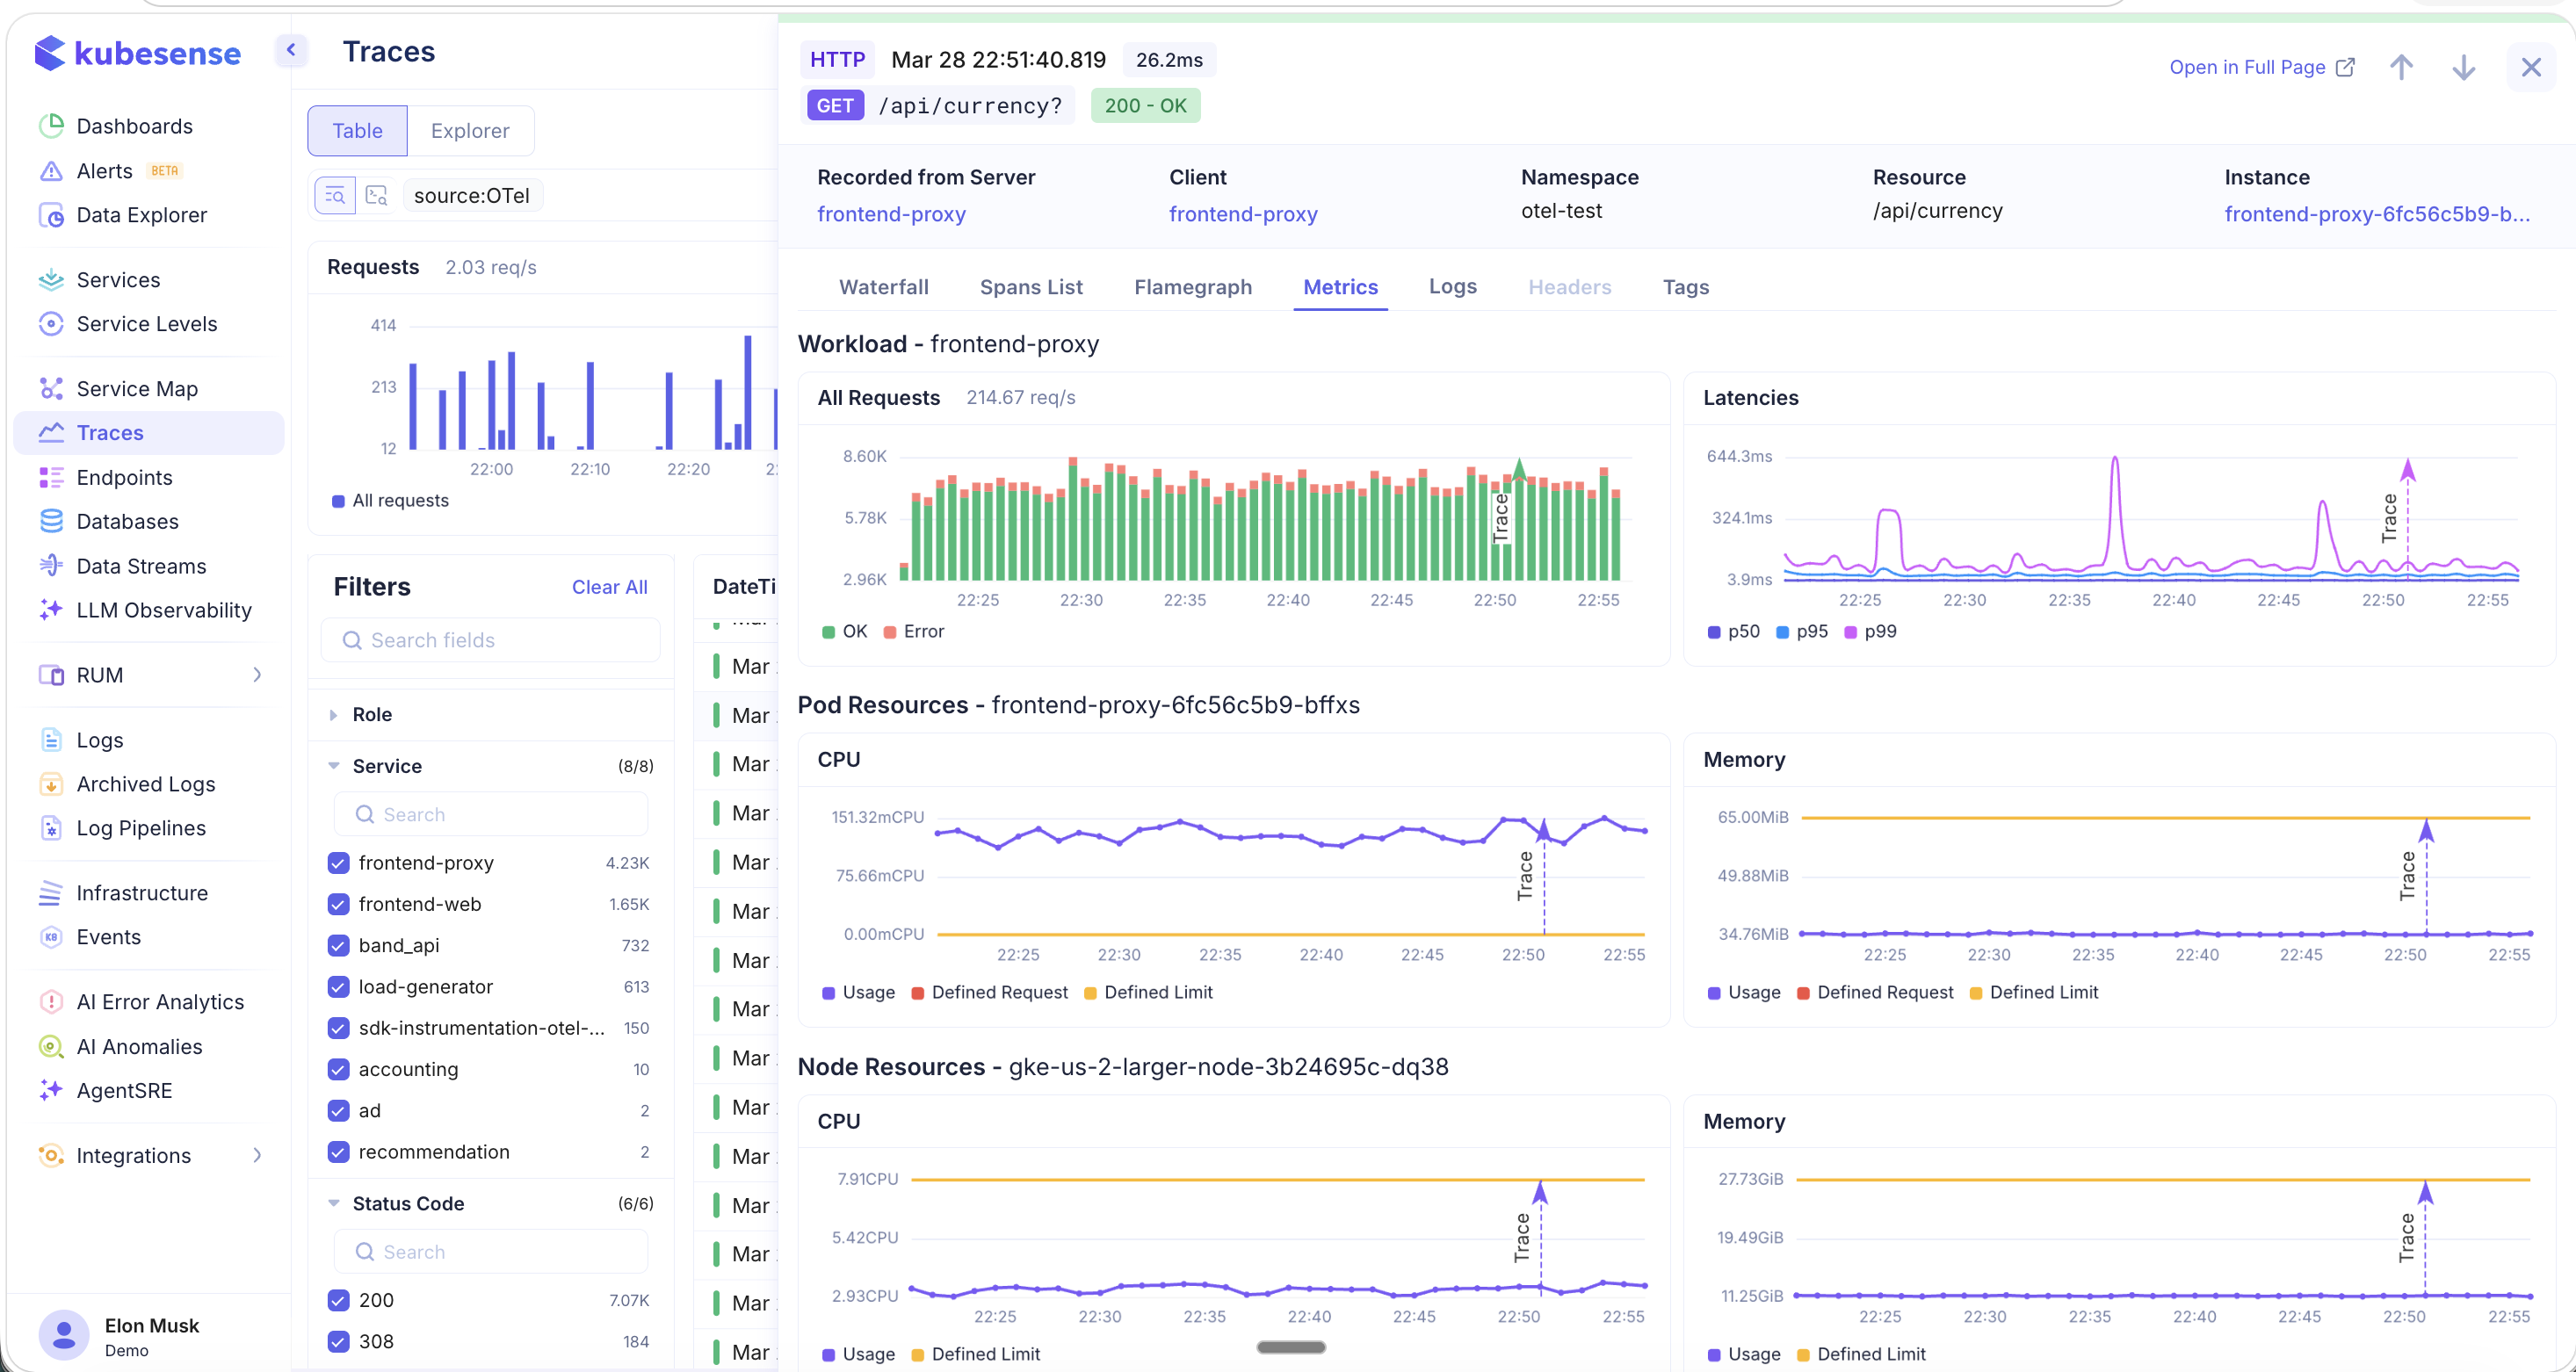
Task: Open AI Error Analytics
Action: coord(160,1001)
